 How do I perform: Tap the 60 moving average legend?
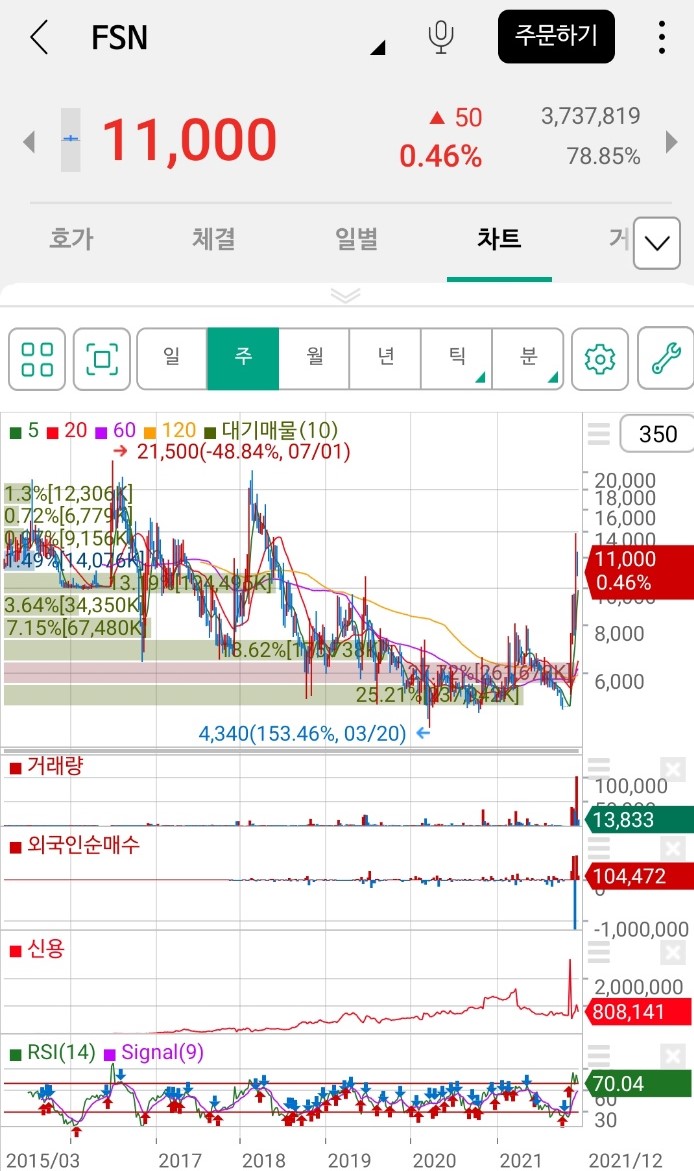(x=116, y=430)
